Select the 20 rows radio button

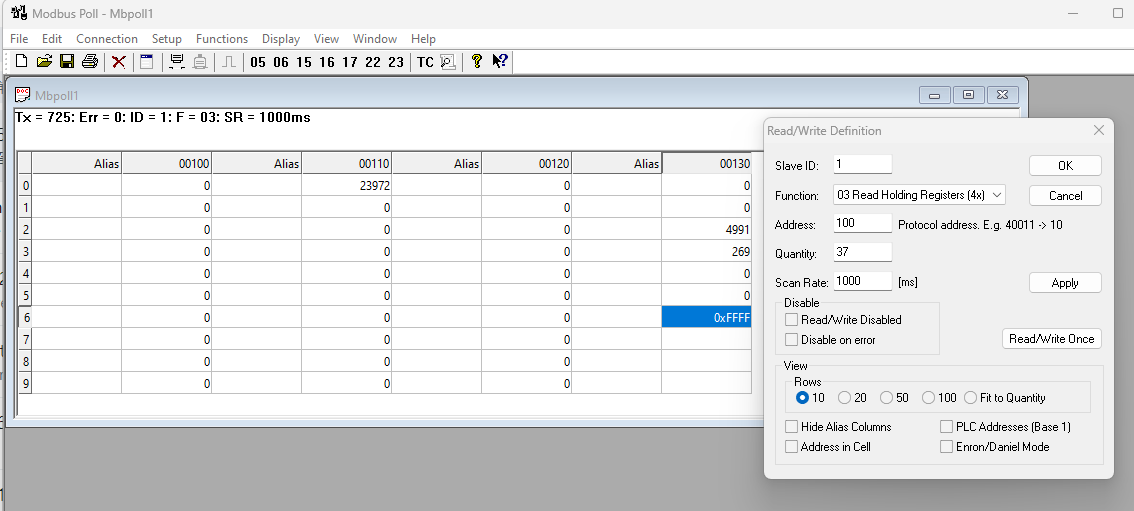coord(845,398)
